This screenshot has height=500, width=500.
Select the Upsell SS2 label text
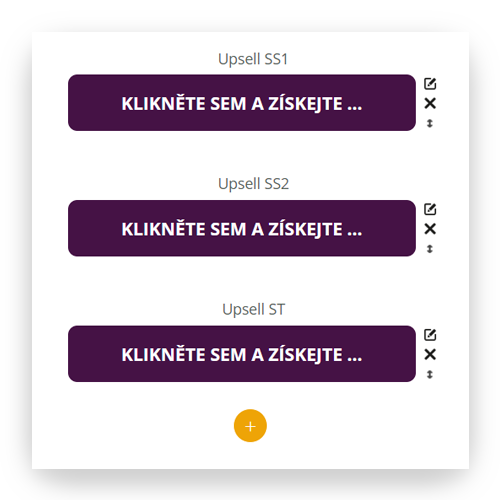(x=253, y=184)
